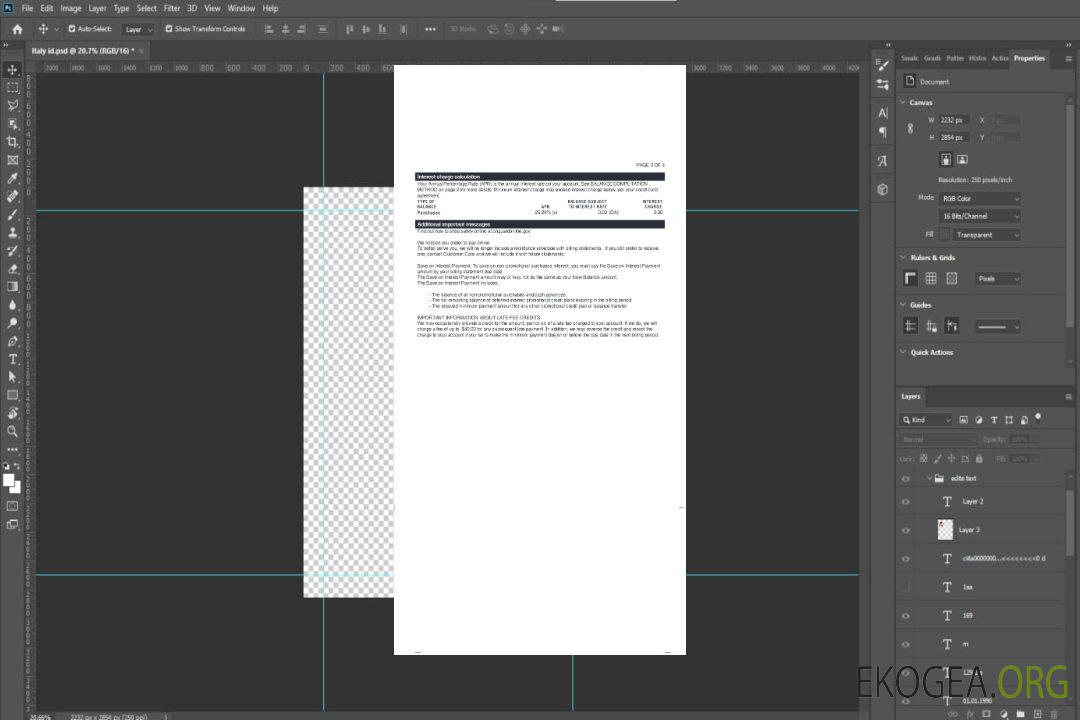Select the Lasso tool
This screenshot has width=1080, height=720.
(12, 105)
